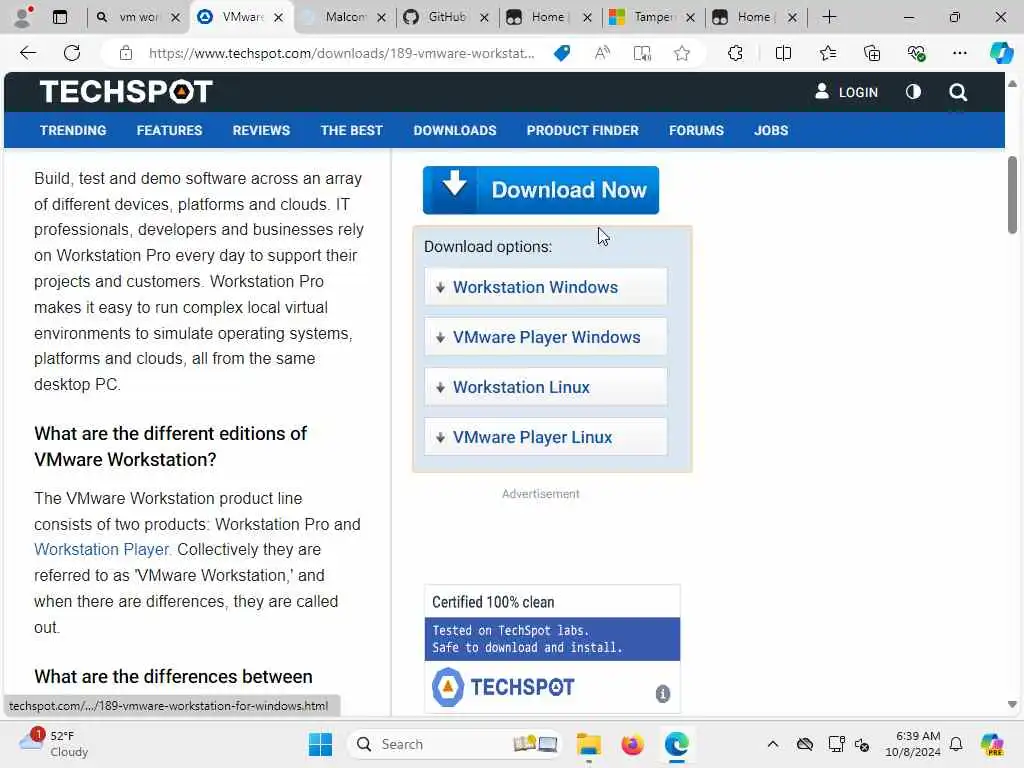
Task: Choose the Workstation Linux download option
Action: (x=546, y=387)
